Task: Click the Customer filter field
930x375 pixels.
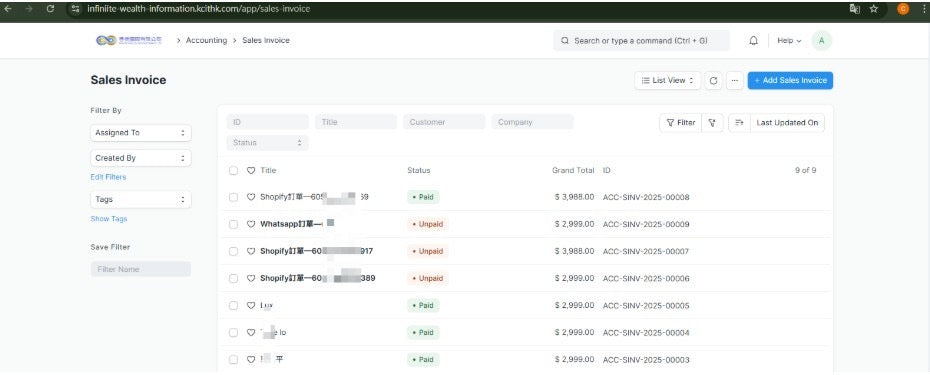Action: (x=444, y=122)
